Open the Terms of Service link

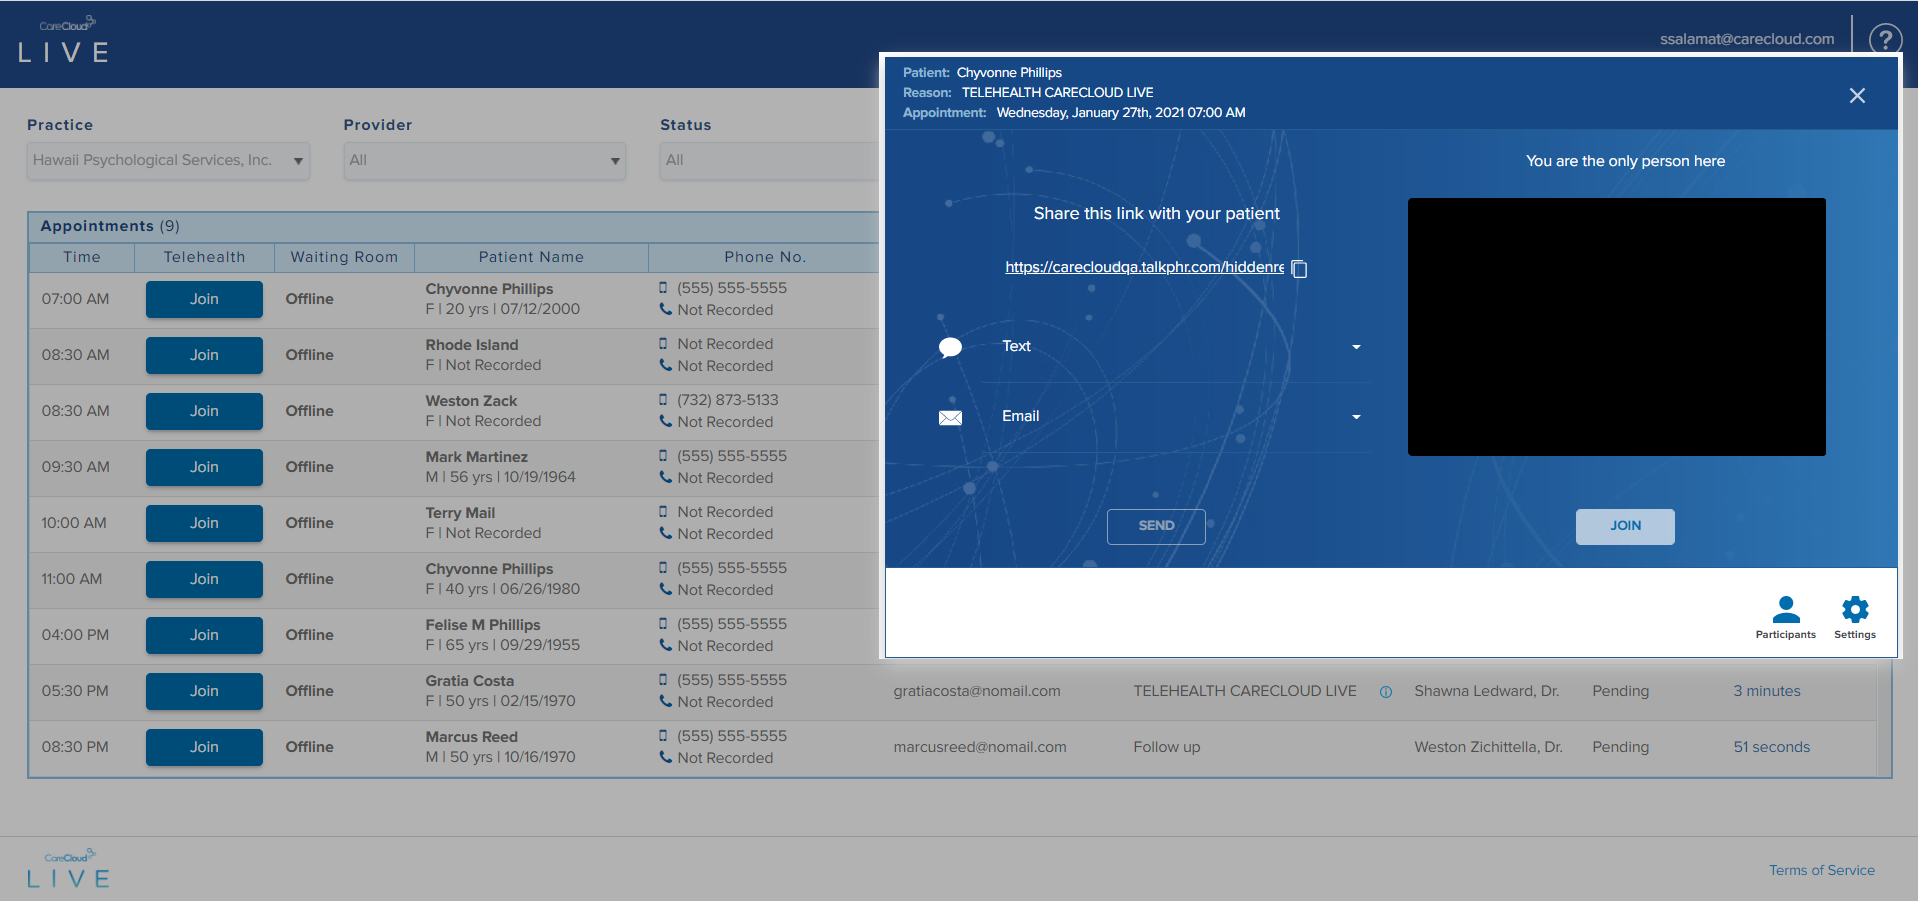(1821, 870)
